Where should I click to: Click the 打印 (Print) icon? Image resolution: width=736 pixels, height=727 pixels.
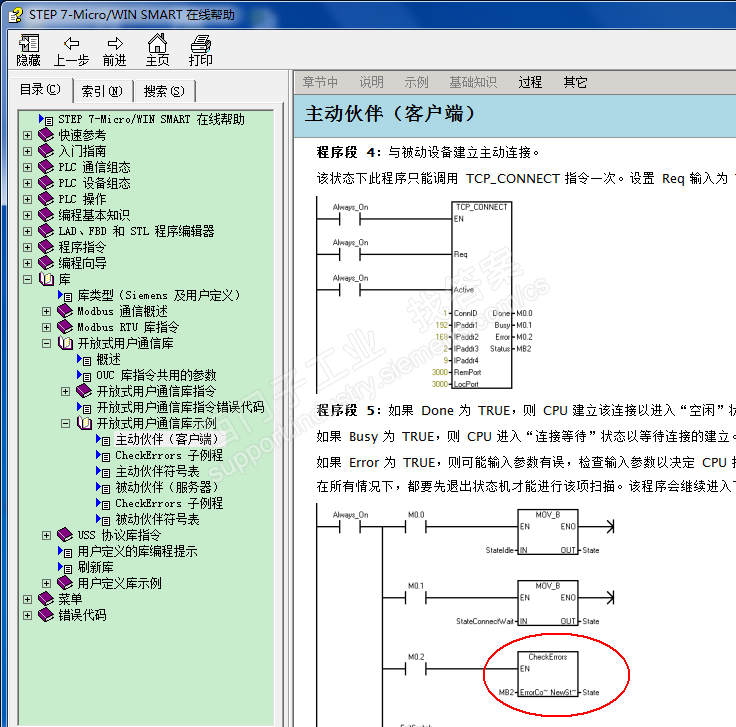[x=200, y=43]
